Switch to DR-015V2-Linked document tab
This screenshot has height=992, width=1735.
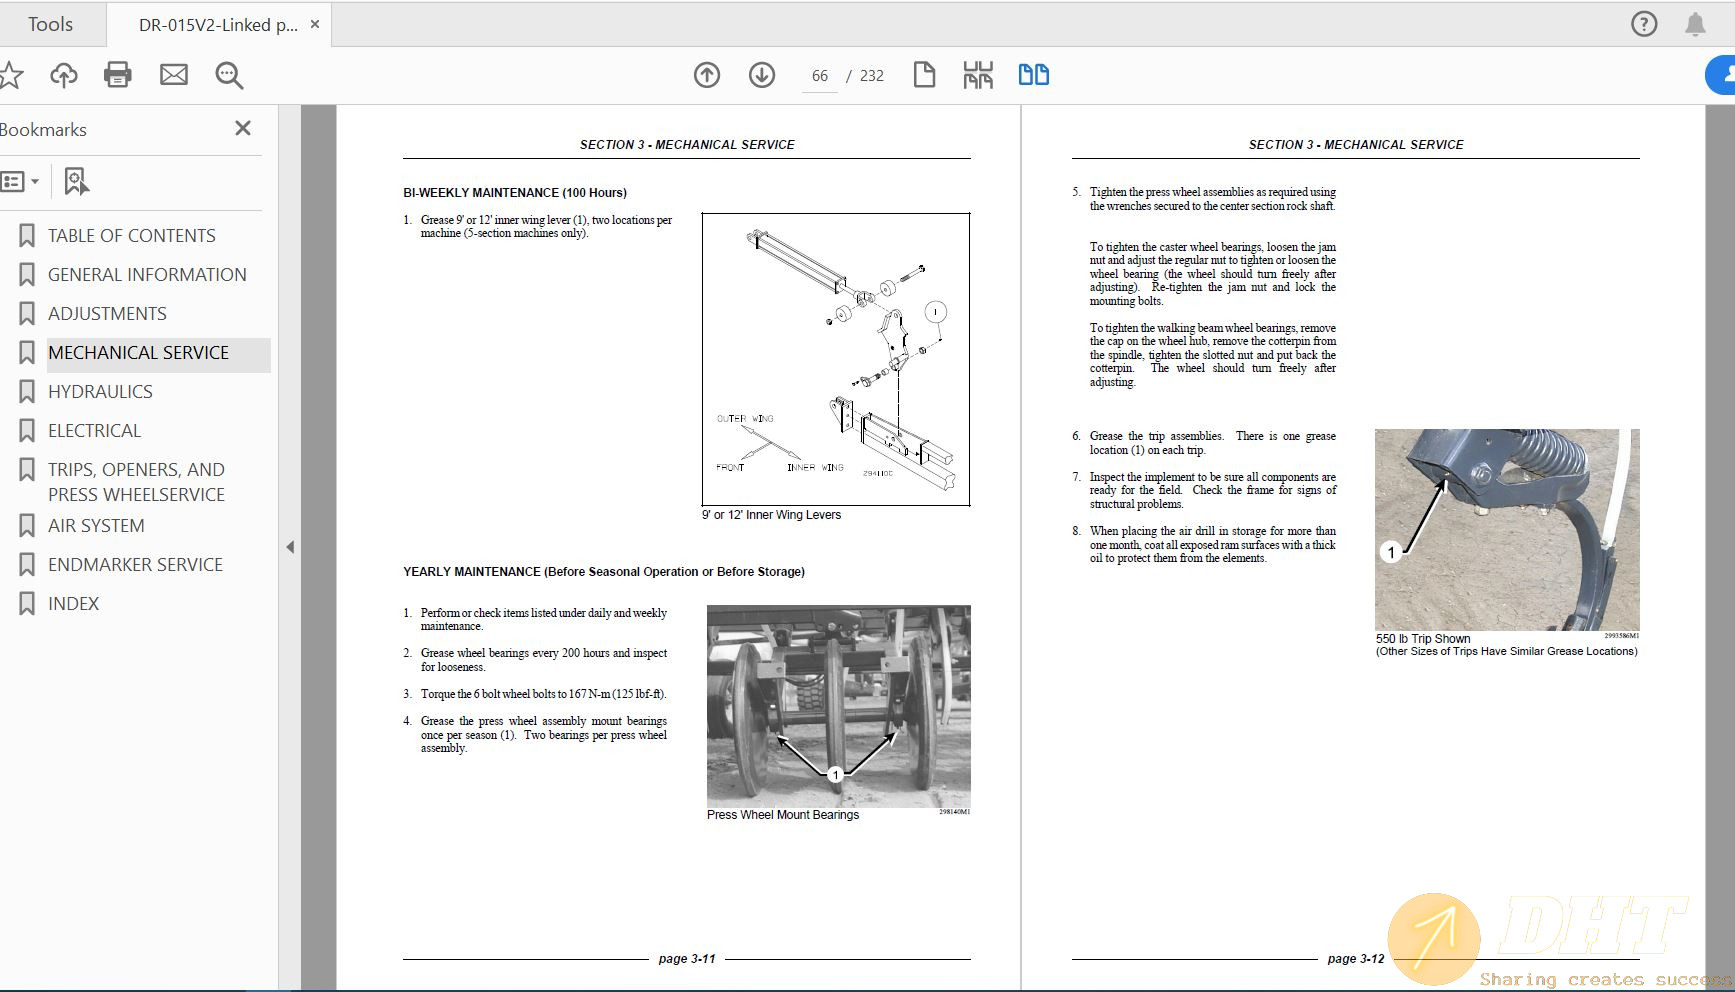pyautogui.click(x=218, y=25)
